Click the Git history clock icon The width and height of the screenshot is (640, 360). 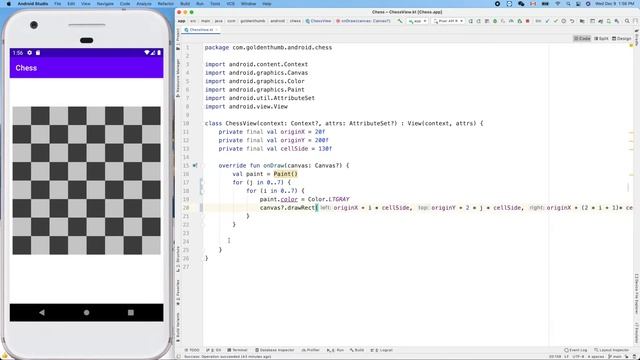[563, 21]
